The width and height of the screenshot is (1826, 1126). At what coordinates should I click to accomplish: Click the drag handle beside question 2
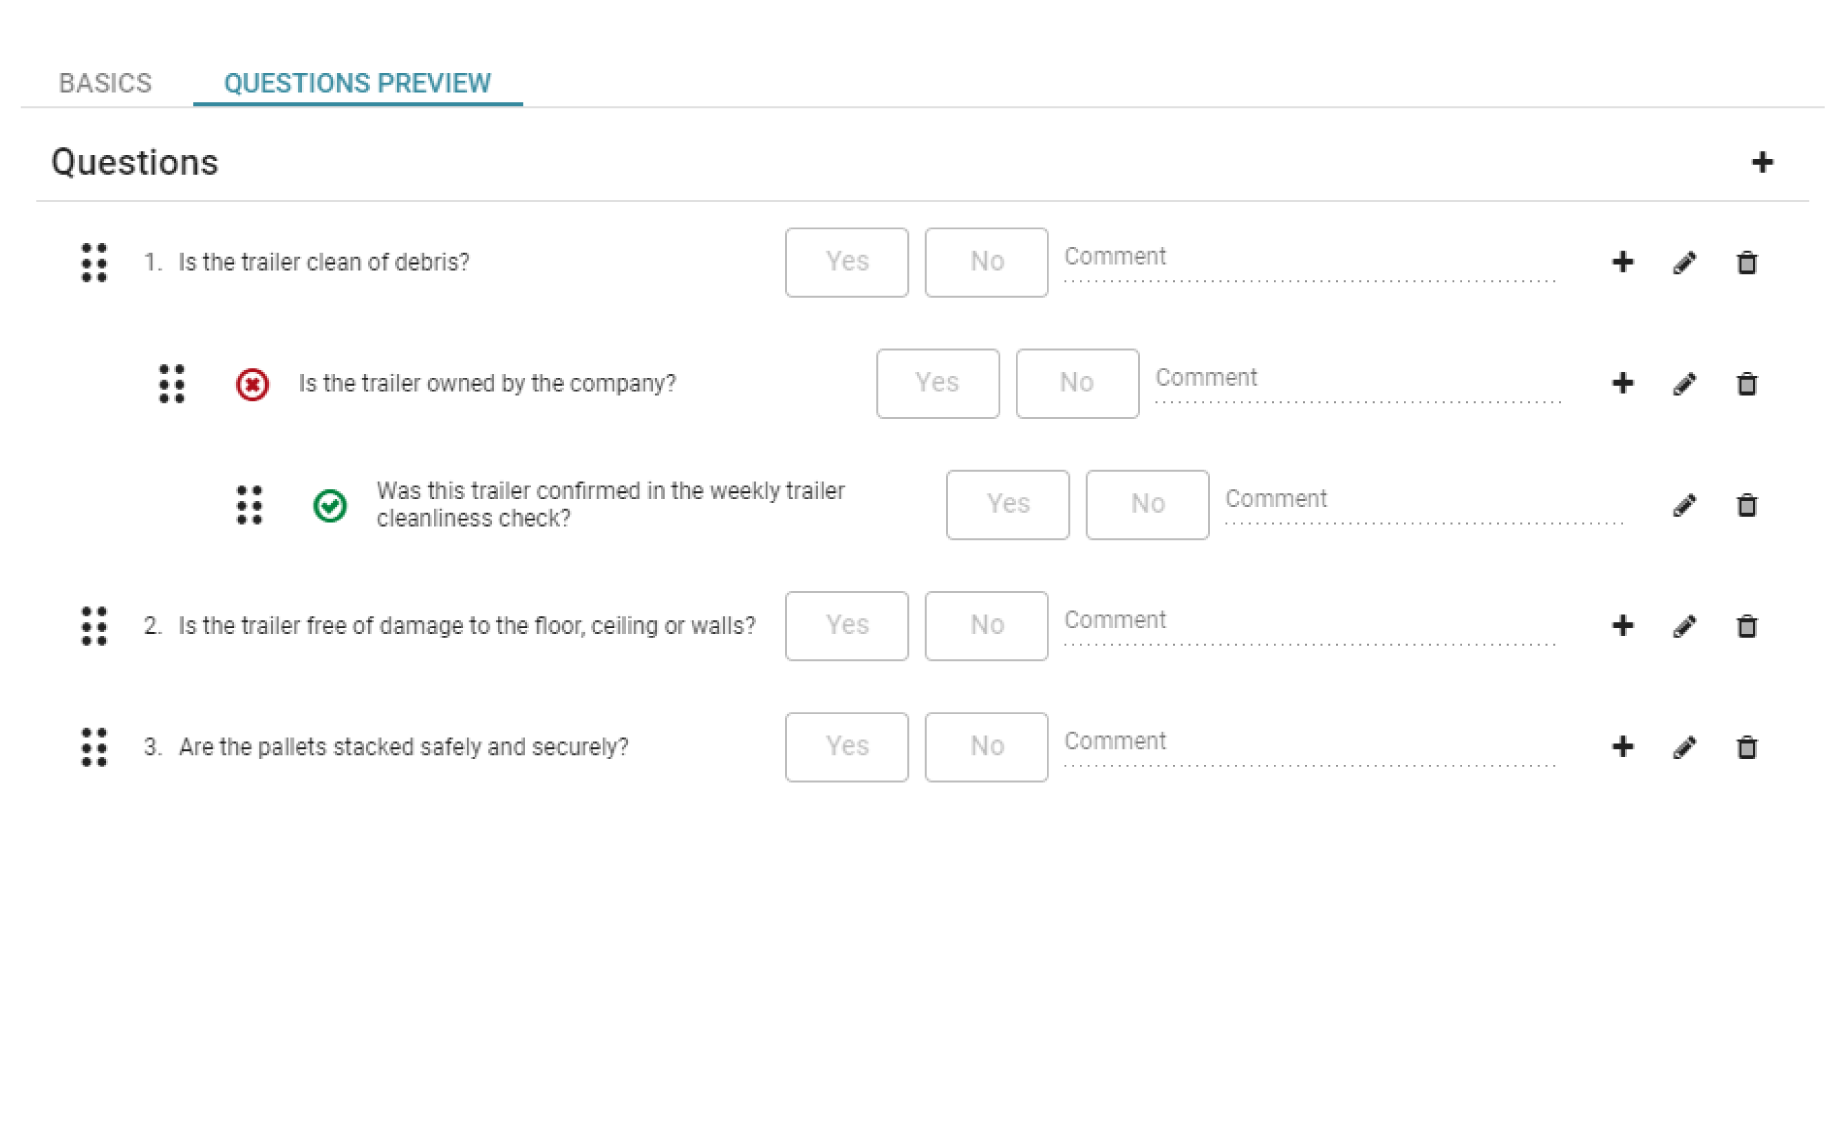(x=95, y=626)
